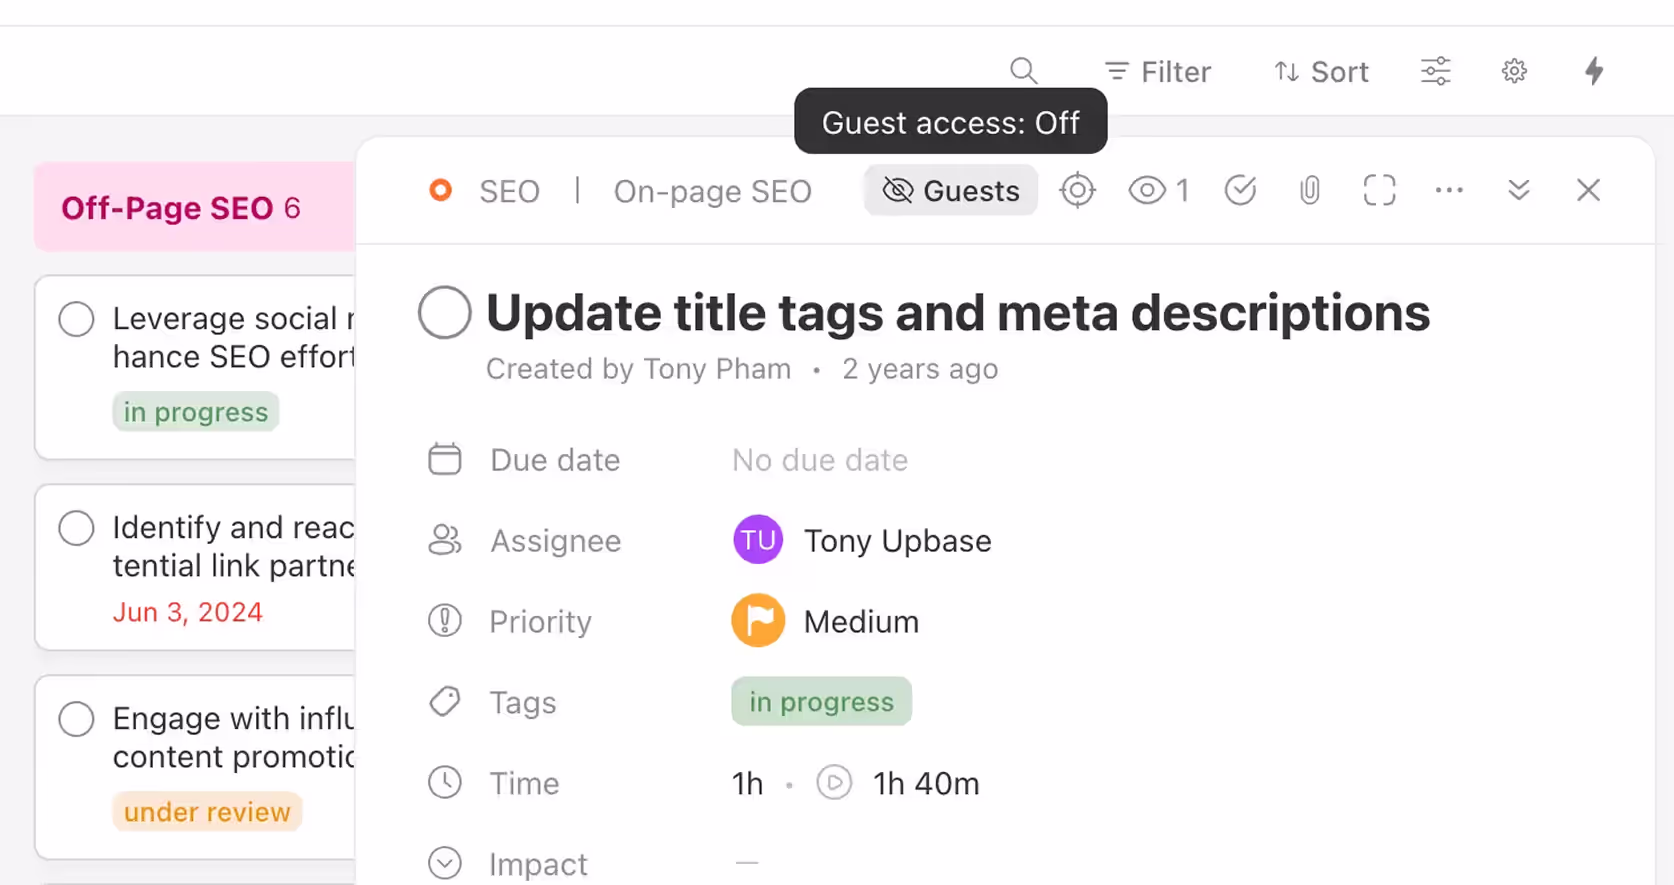Viewport: 1674px width, 885px height.
Task: Expand task to full screen
Action: 1379,190
